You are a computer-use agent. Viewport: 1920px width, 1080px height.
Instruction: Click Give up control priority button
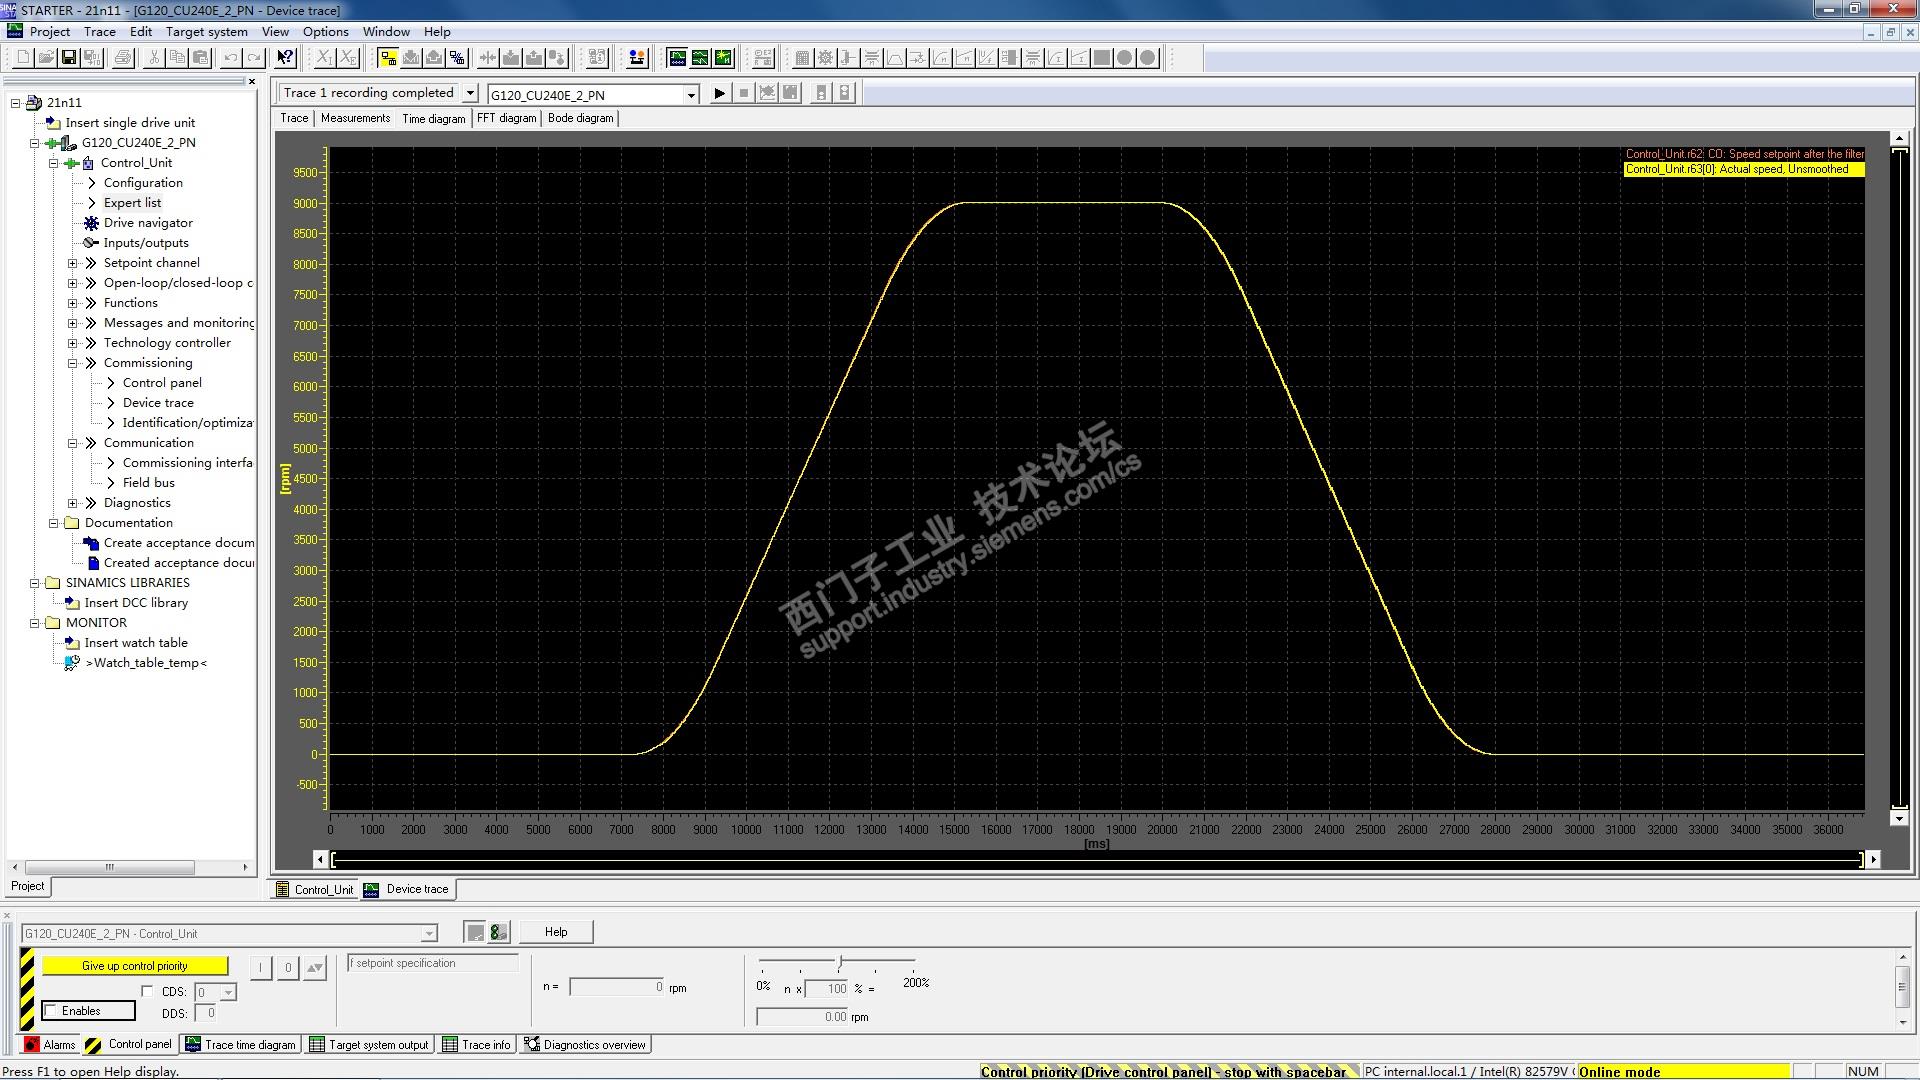(x=135, y=966)
